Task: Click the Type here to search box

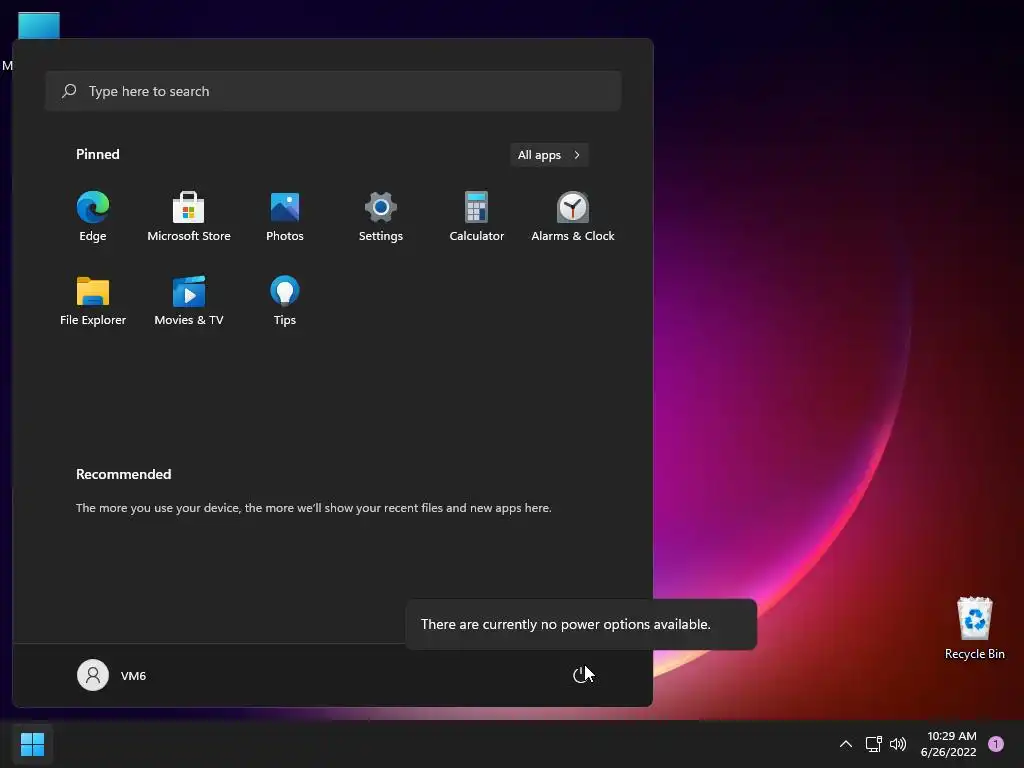Action: coord(333,91)
